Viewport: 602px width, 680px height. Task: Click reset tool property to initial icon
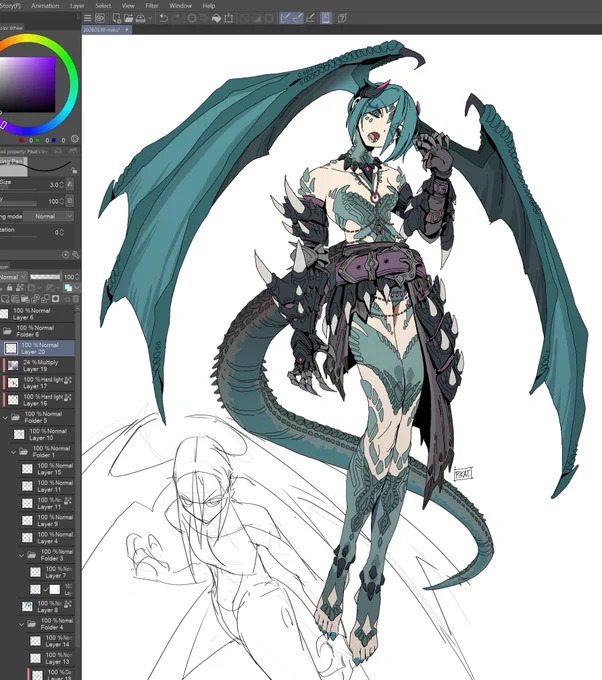tap(66, 255)
